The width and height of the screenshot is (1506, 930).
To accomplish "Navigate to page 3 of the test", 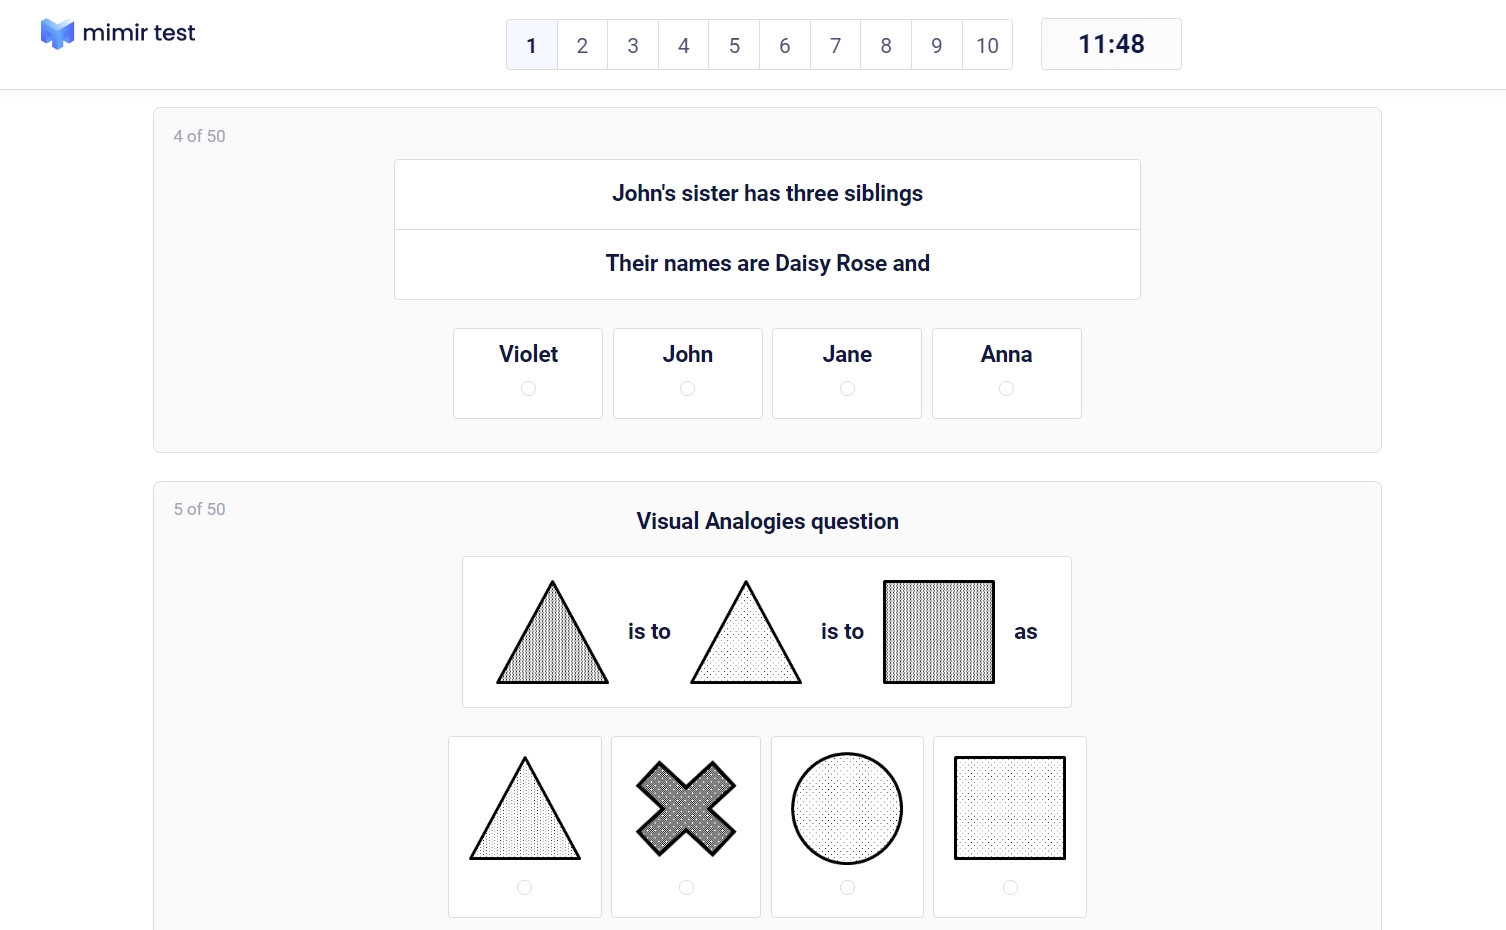I will point(633,45).
